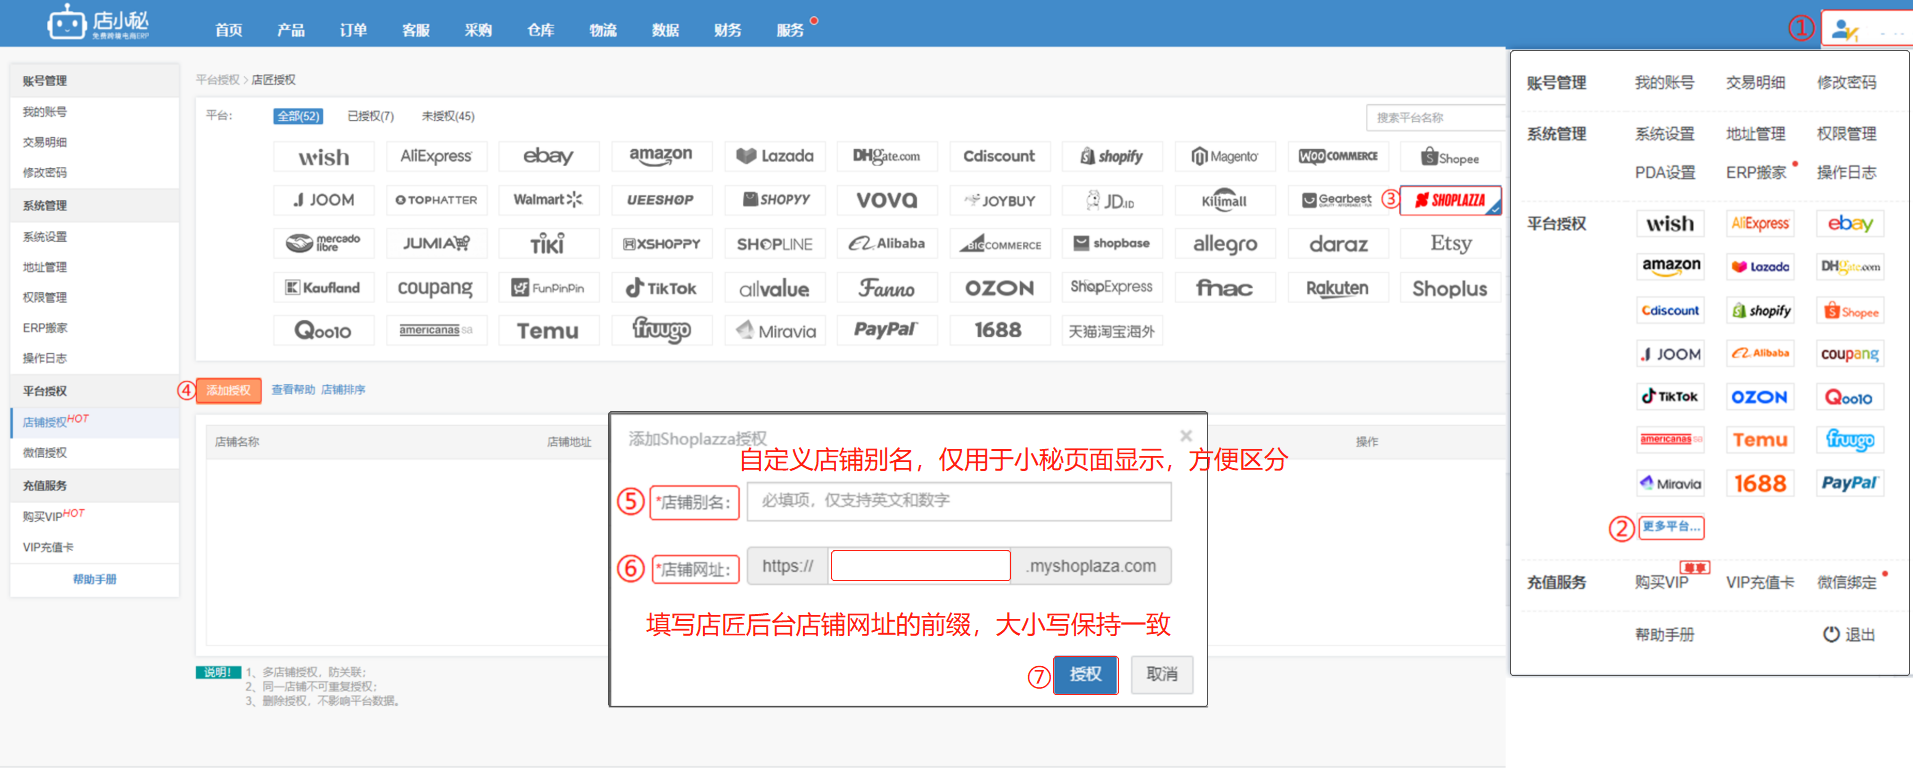Click 平台授权 breadcrumb link
This screenshot has width=1913, height=769.
point(217,80)
